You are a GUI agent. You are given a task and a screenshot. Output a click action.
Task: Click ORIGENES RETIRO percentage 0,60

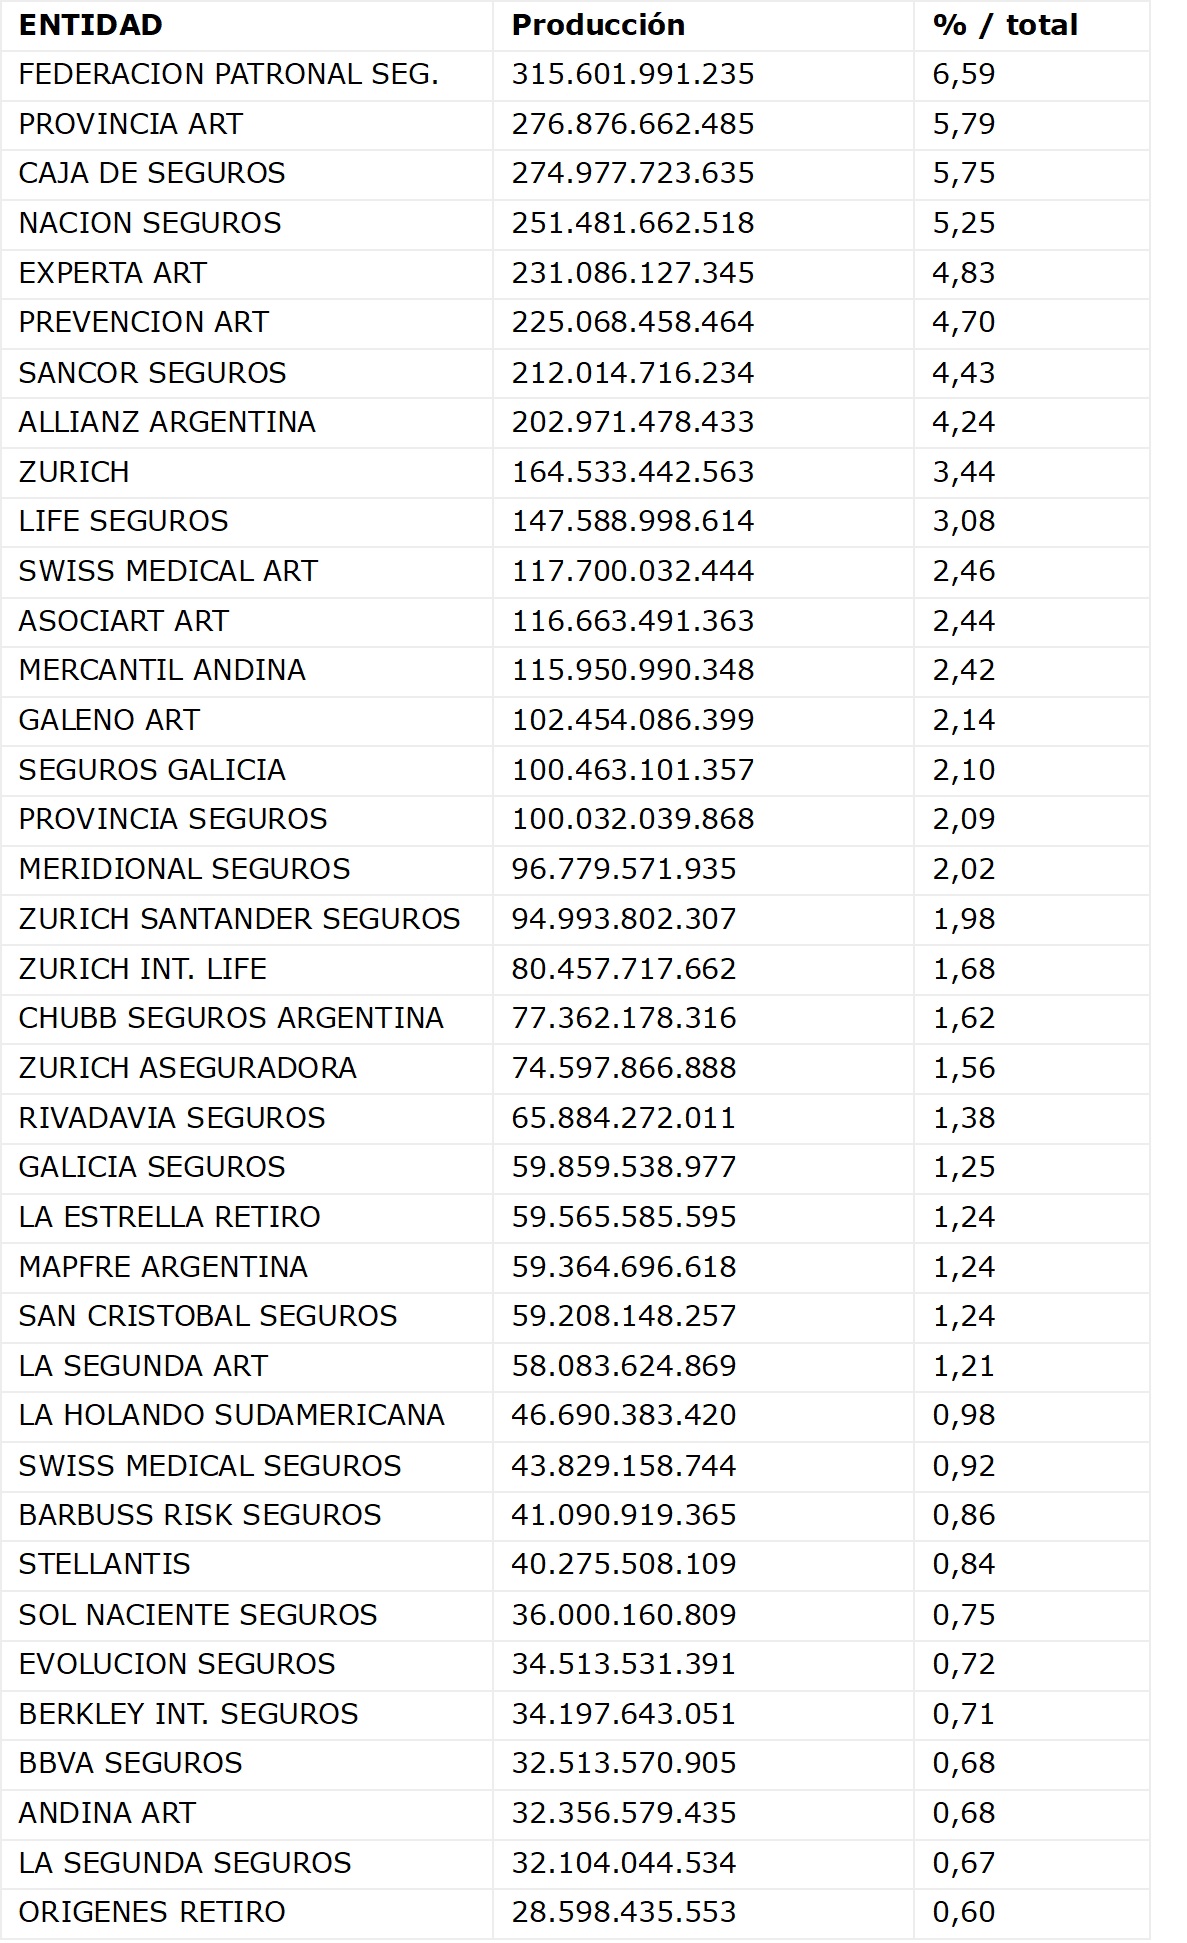(963, 1912)
